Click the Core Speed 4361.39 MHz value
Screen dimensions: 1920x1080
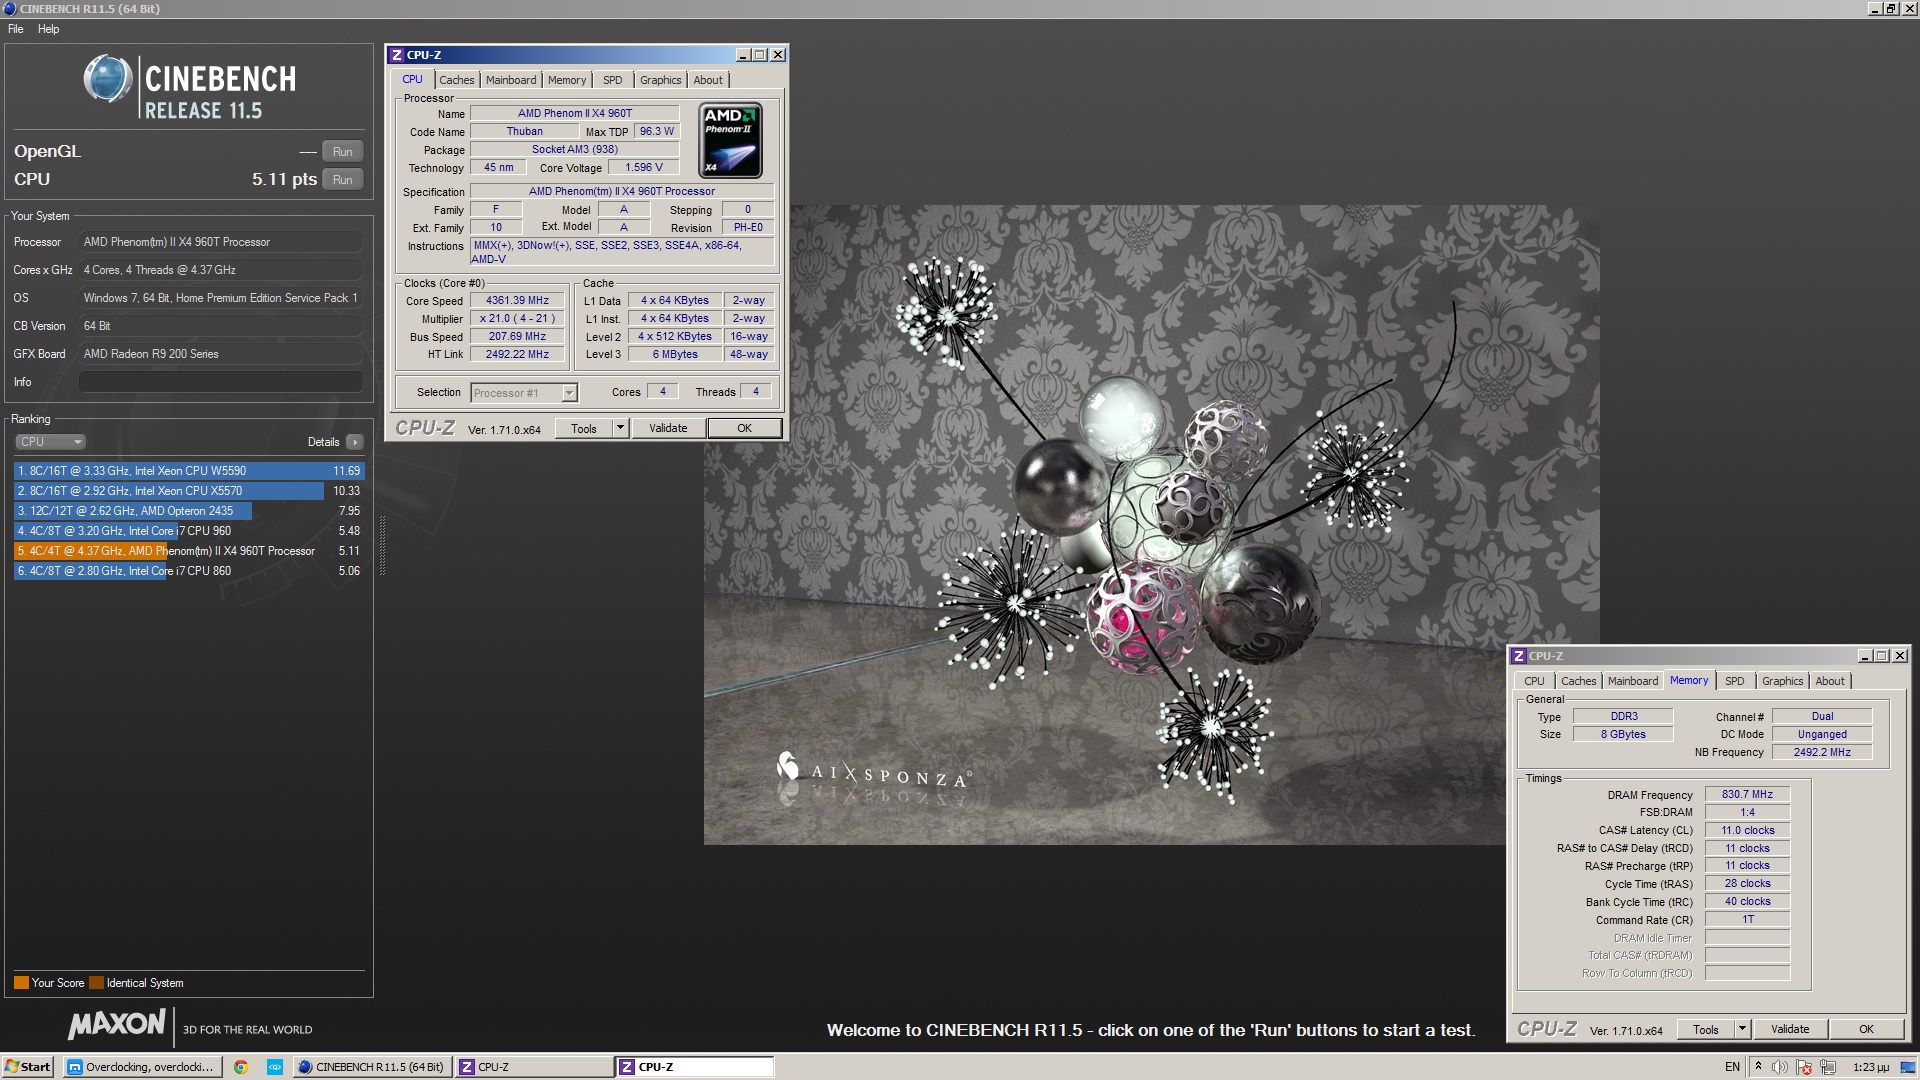517,301
